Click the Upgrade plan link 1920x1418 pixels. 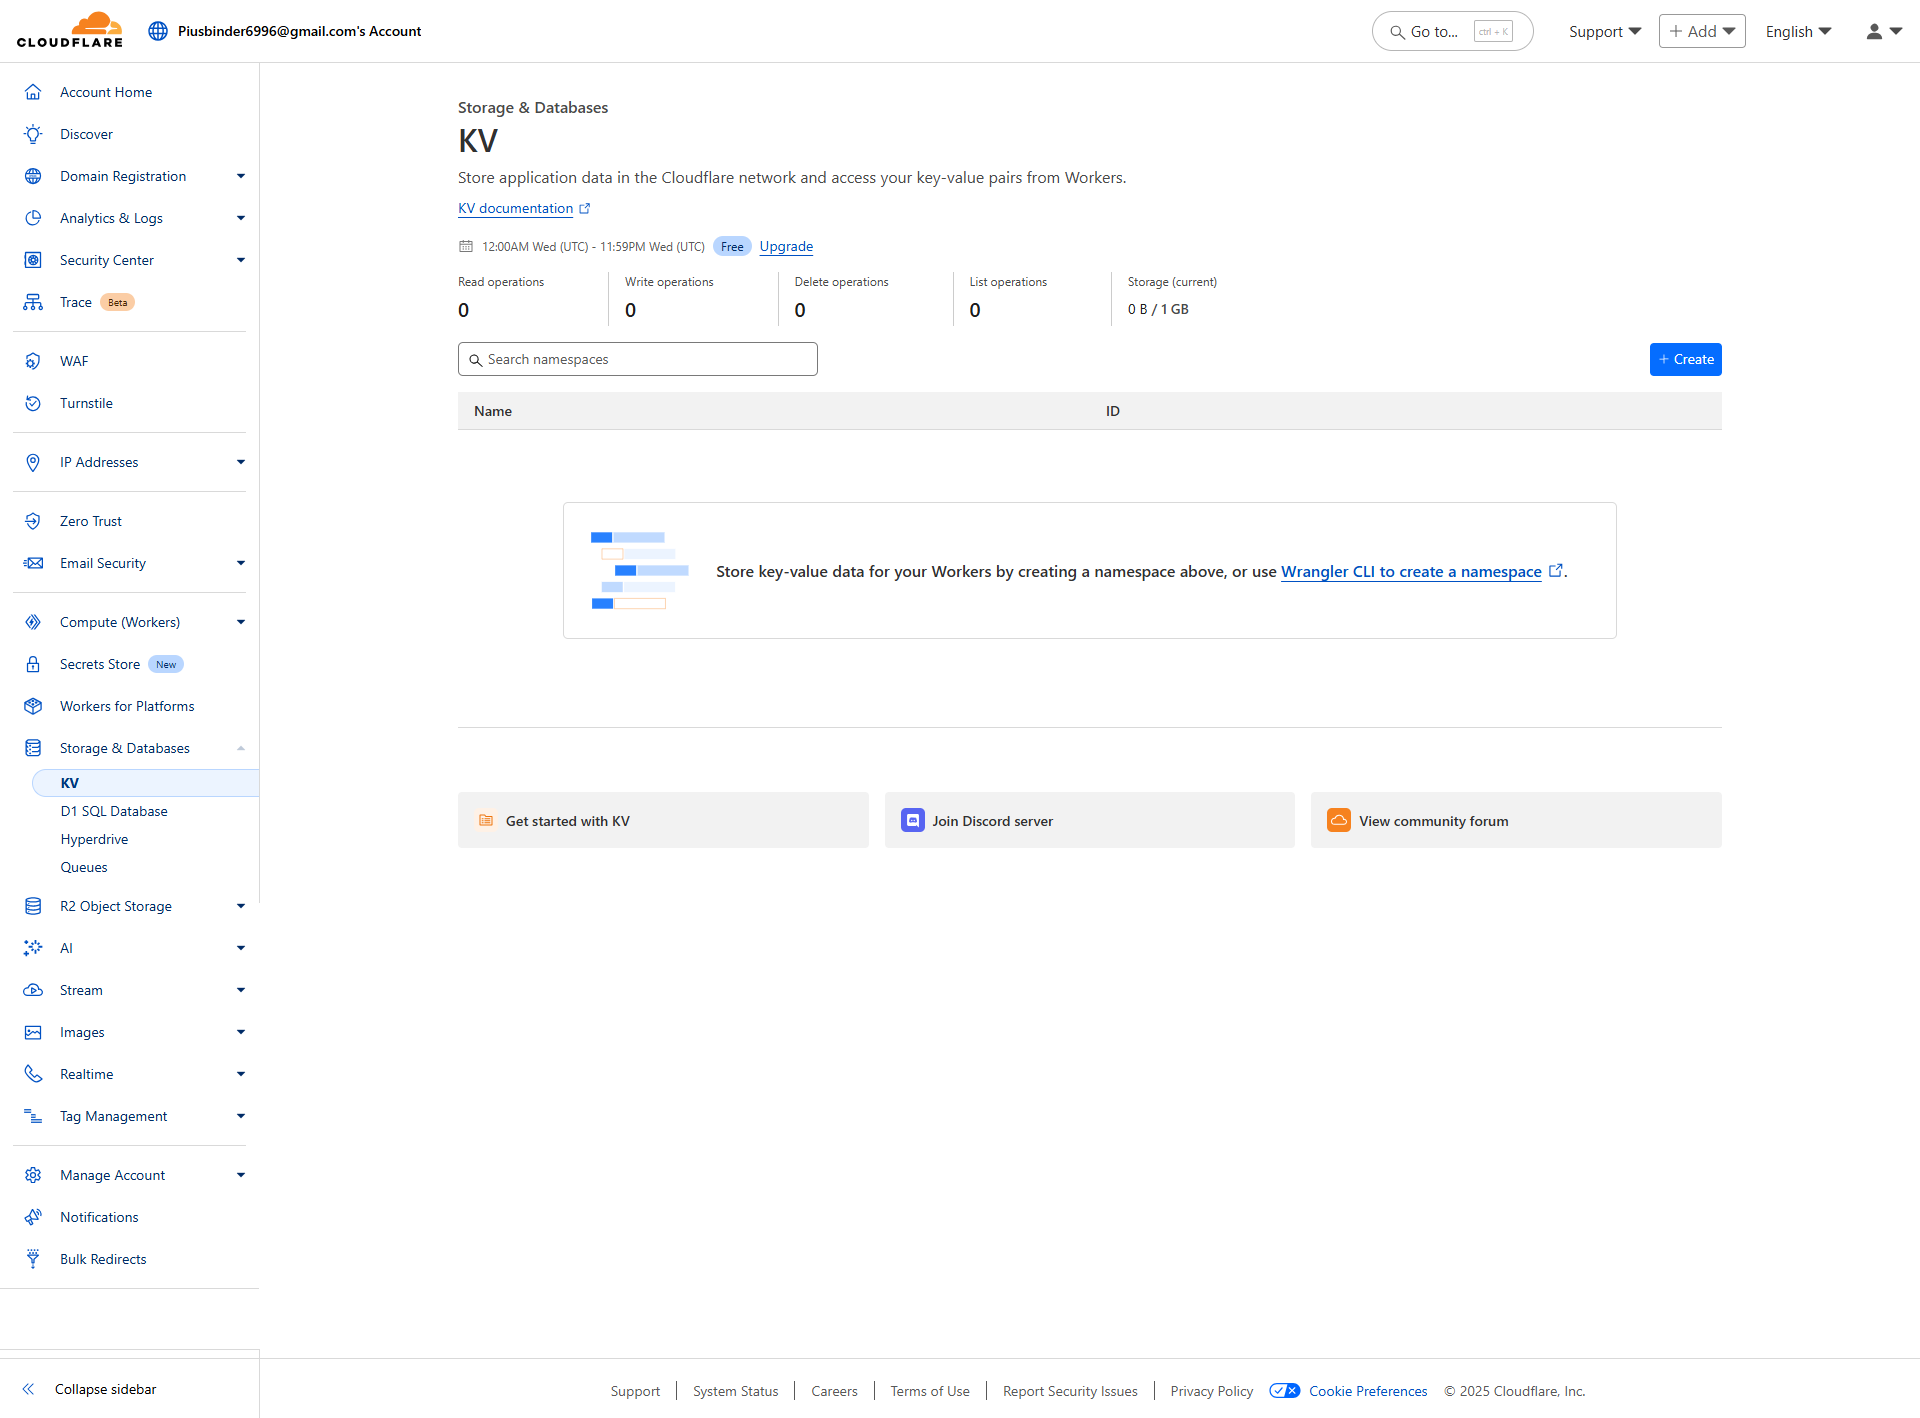[786, 246]
